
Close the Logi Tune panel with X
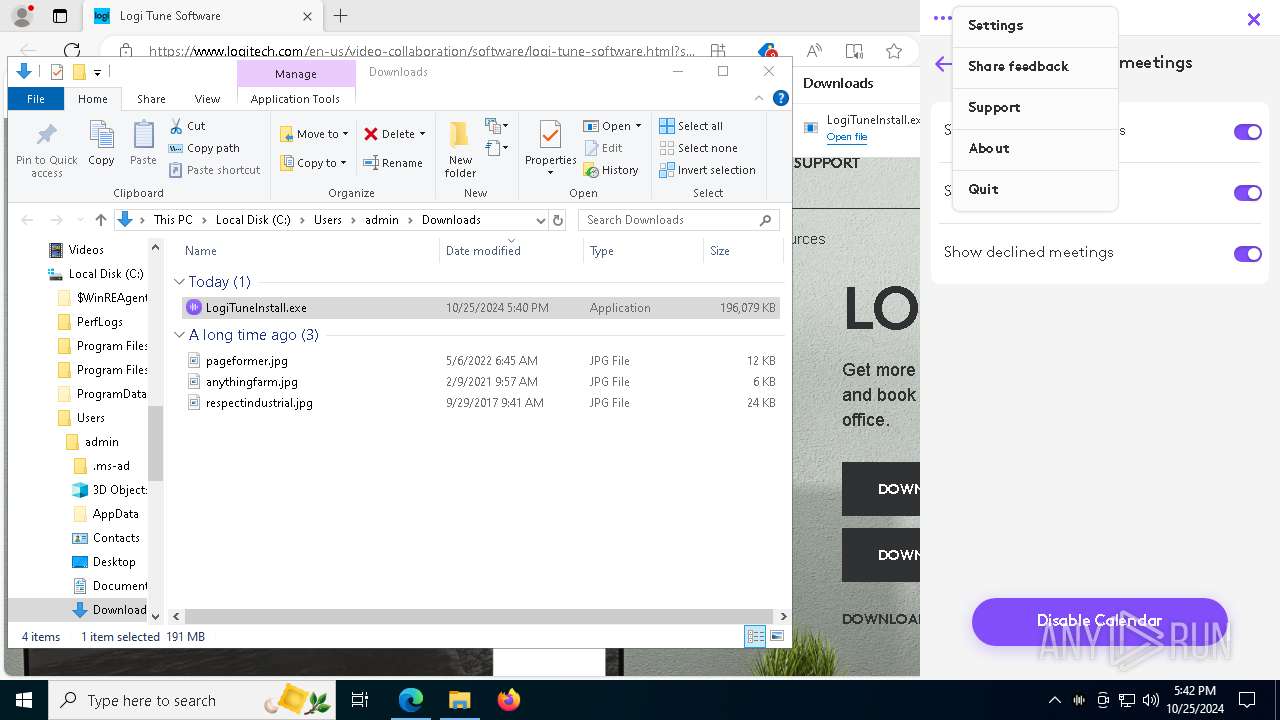[x=1253, y=19]
